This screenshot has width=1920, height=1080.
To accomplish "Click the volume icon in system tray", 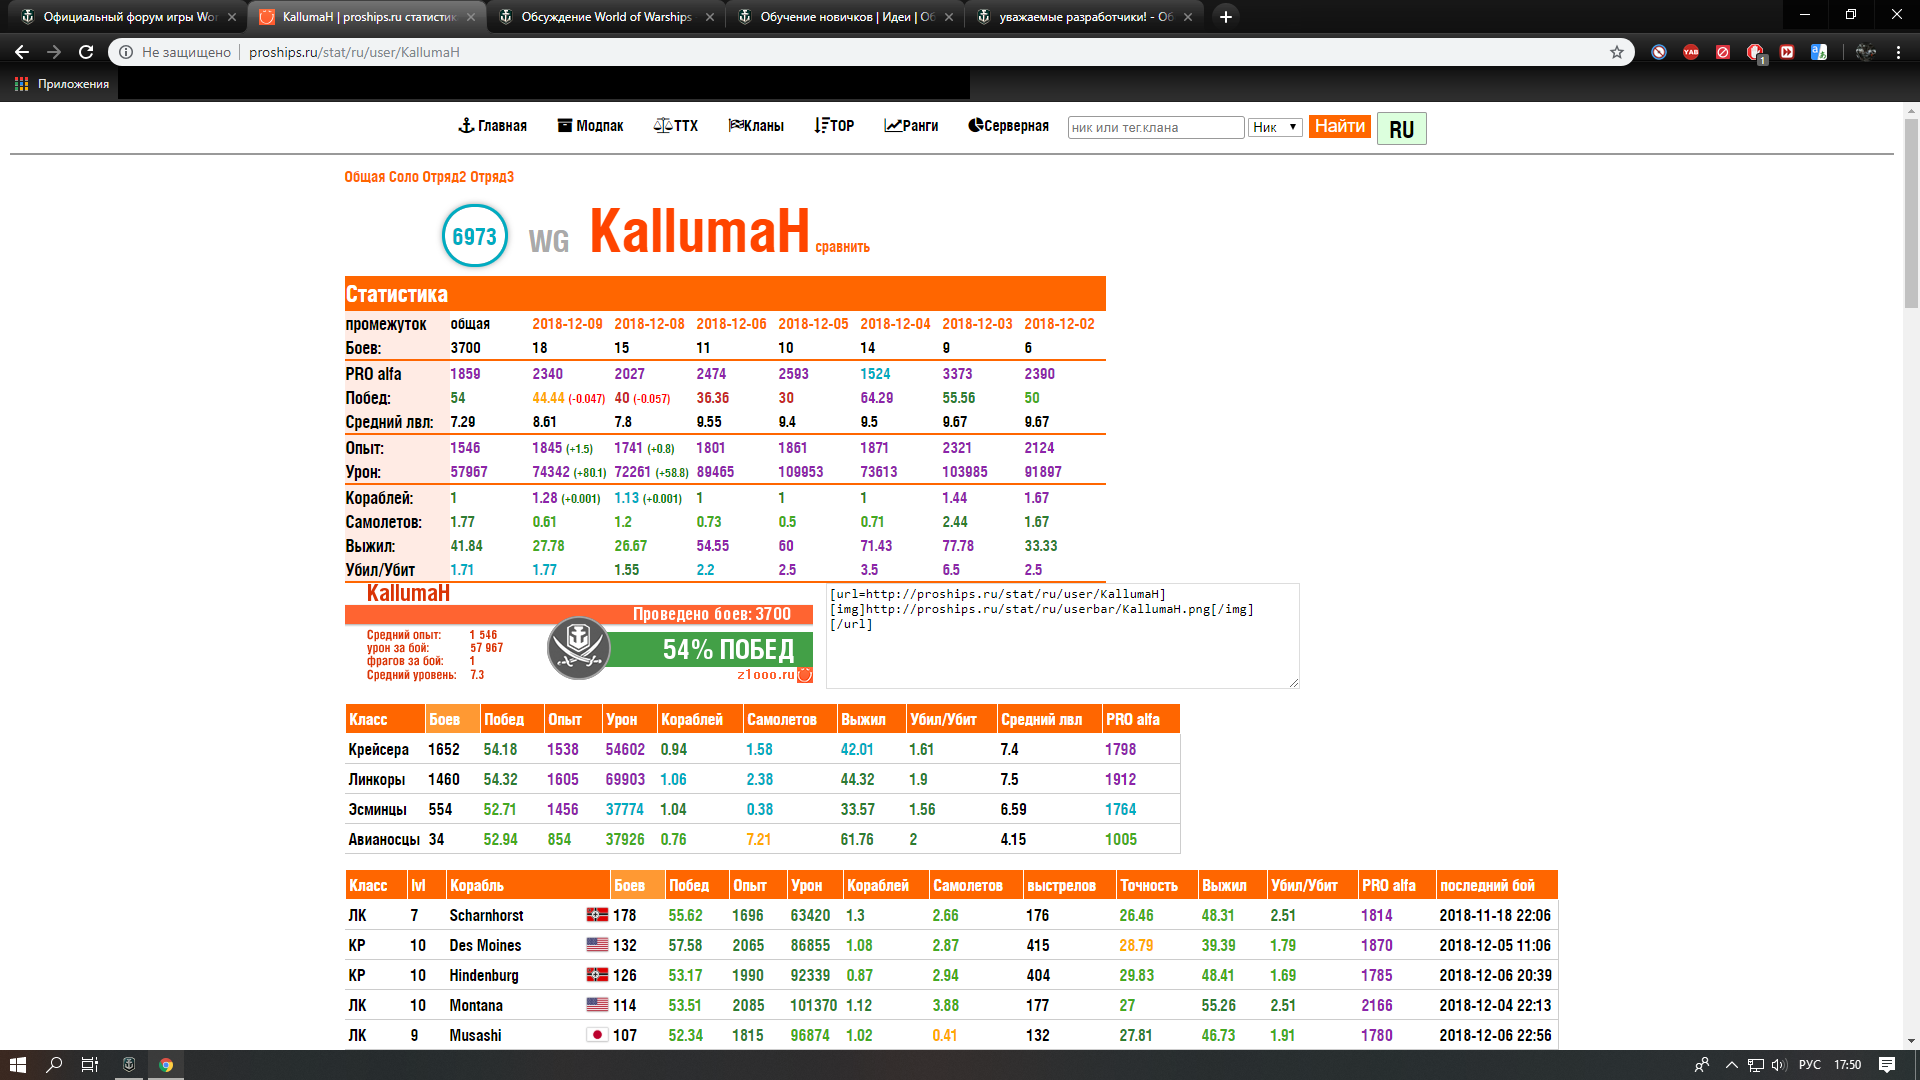I will pyautogui.click(x=1779, y=1065).
